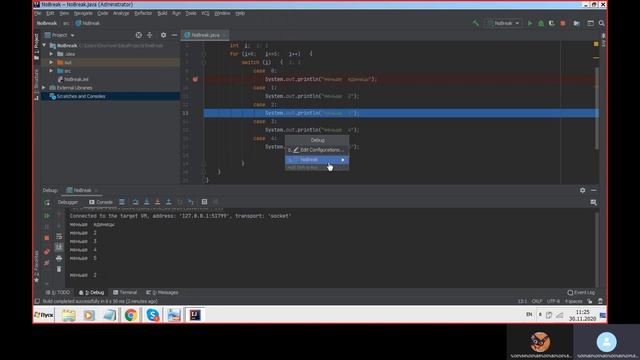Open the Messages tool window button

pyautogui.click(x=162, y=293)
